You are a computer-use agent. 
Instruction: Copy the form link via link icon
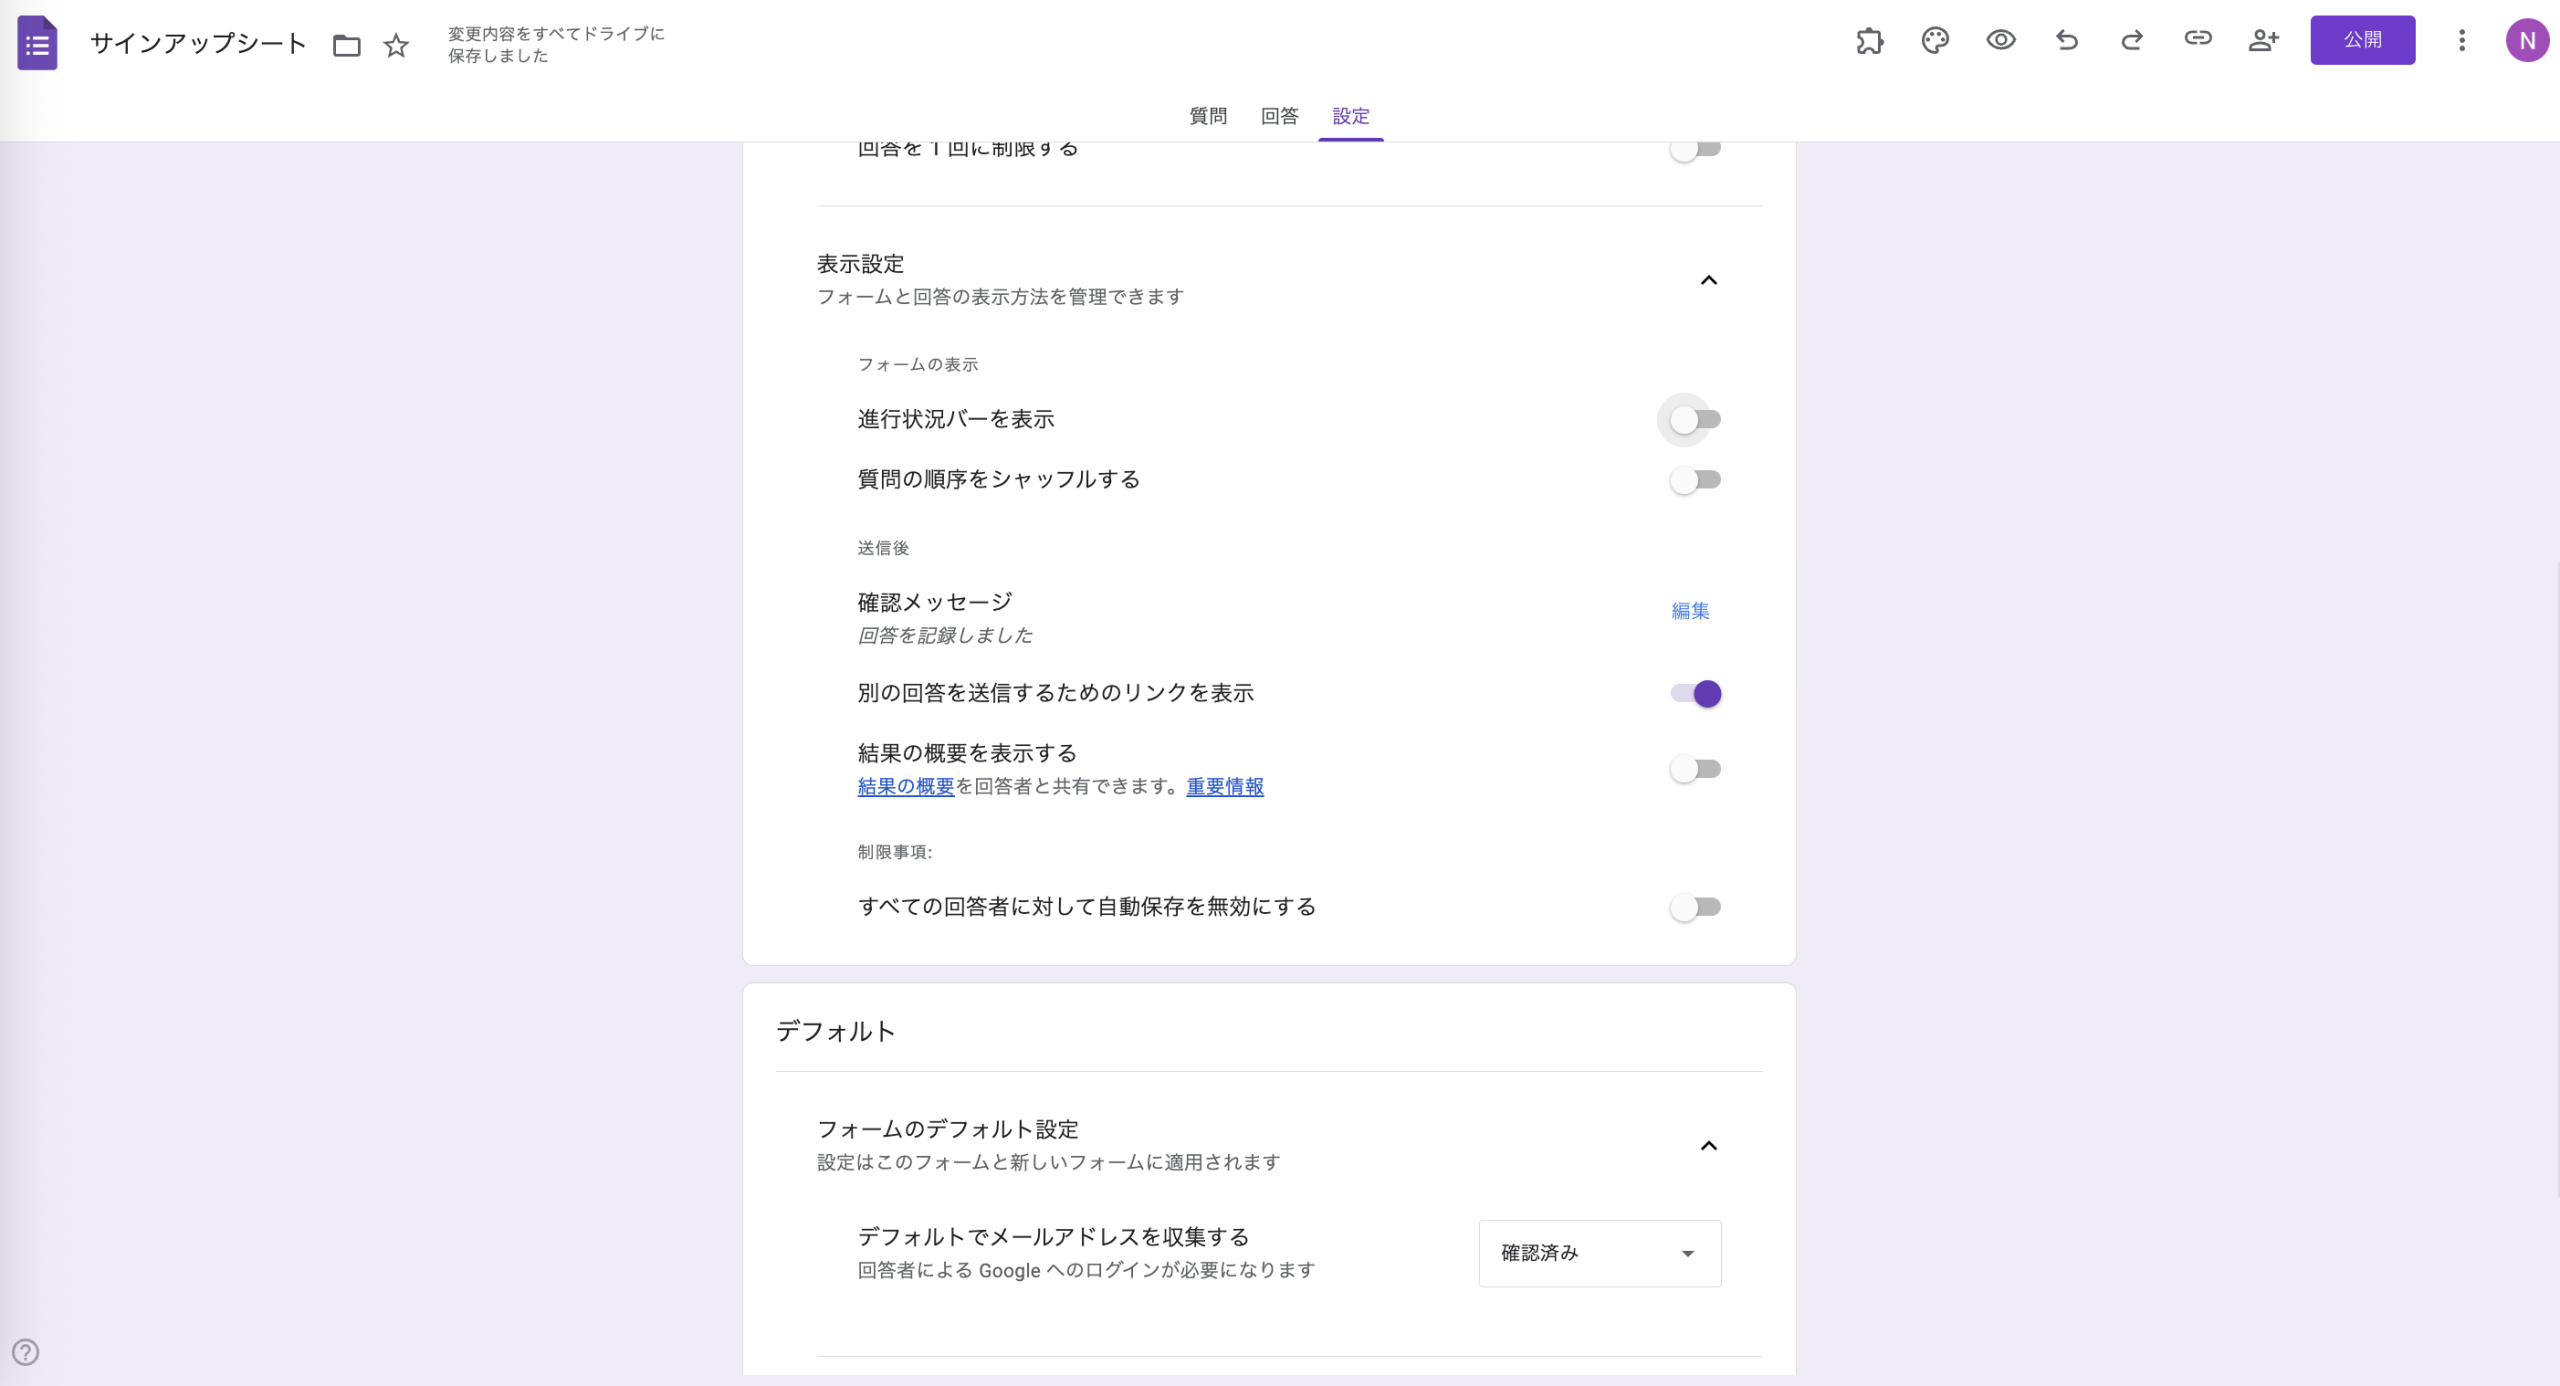(2198, 40)
